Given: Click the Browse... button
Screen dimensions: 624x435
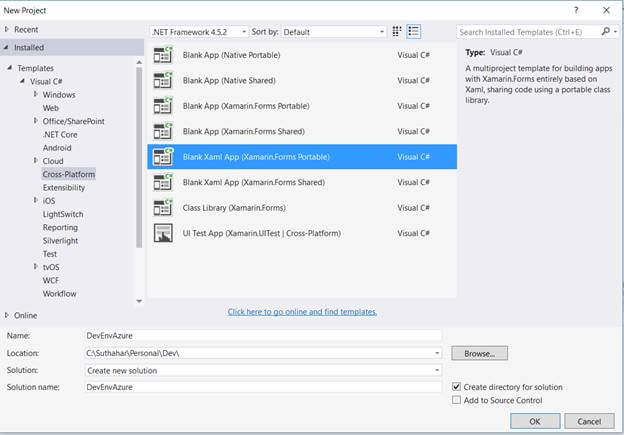Looking at the screenshot, I should pyautogui.click(x=479, y=353).
